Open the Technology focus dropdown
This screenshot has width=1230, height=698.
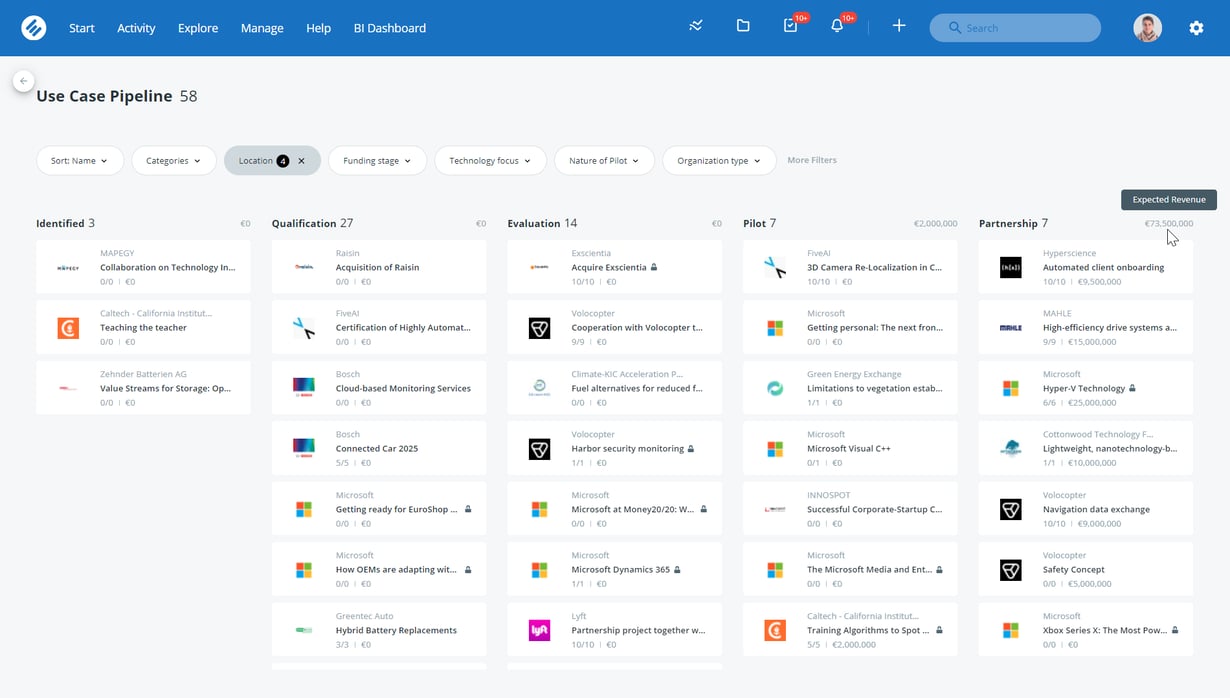490,160
